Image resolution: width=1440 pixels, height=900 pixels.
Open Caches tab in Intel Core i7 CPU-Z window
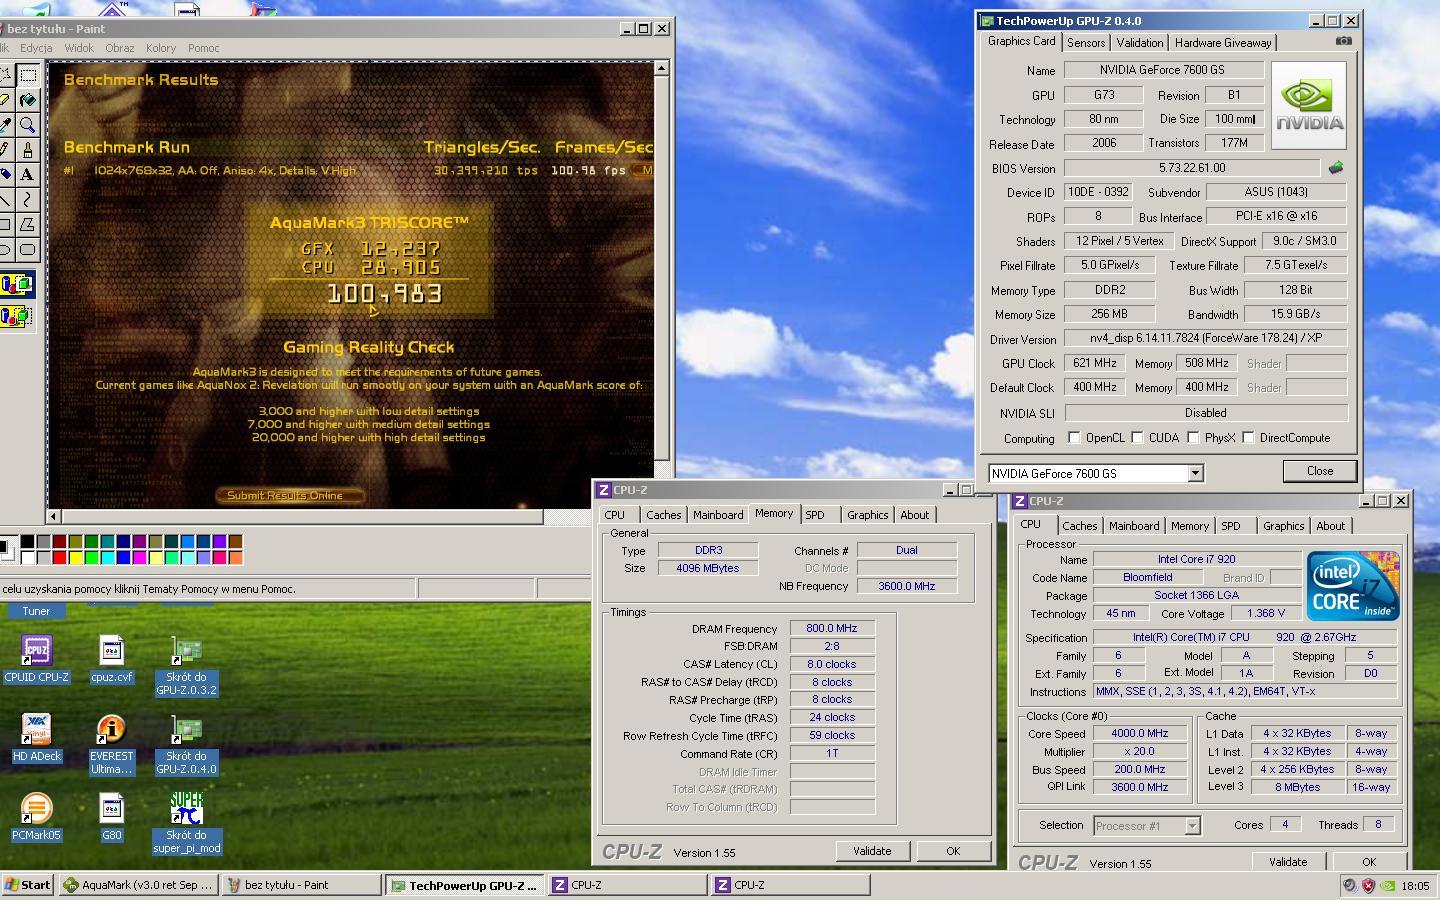[x=1080, y=526]
